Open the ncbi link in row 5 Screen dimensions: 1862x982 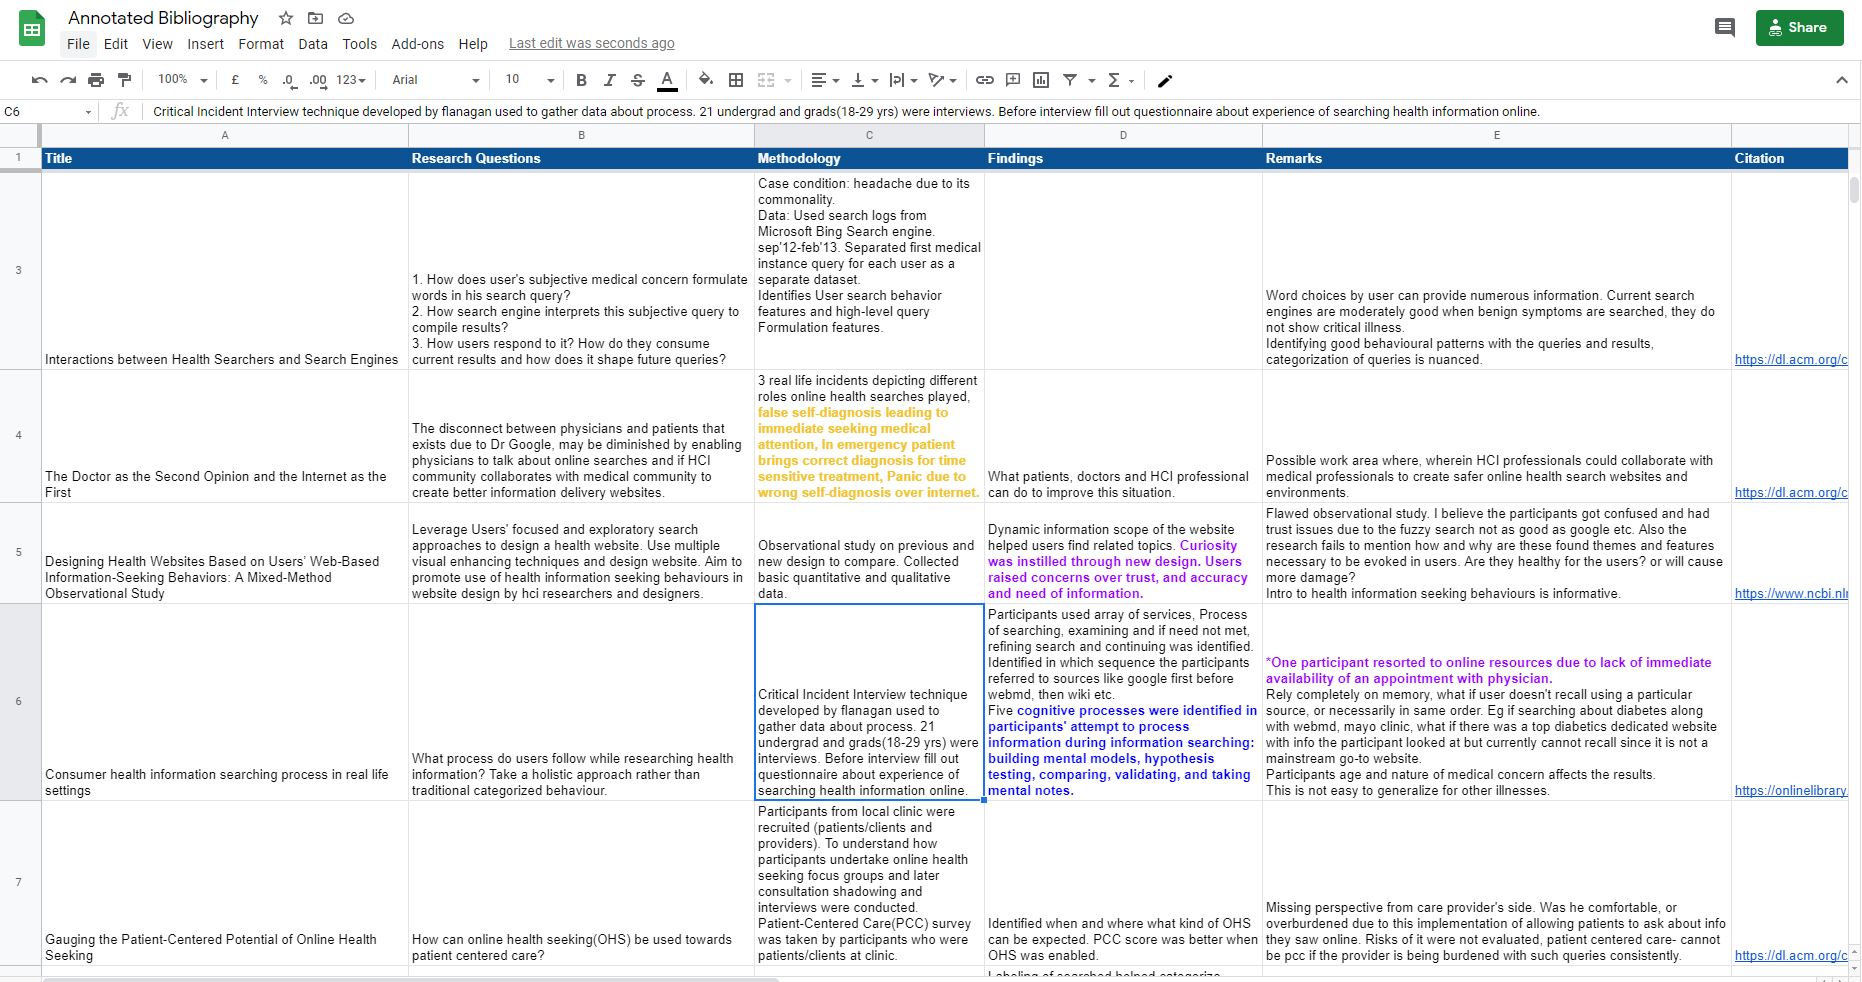(1790, 593)
